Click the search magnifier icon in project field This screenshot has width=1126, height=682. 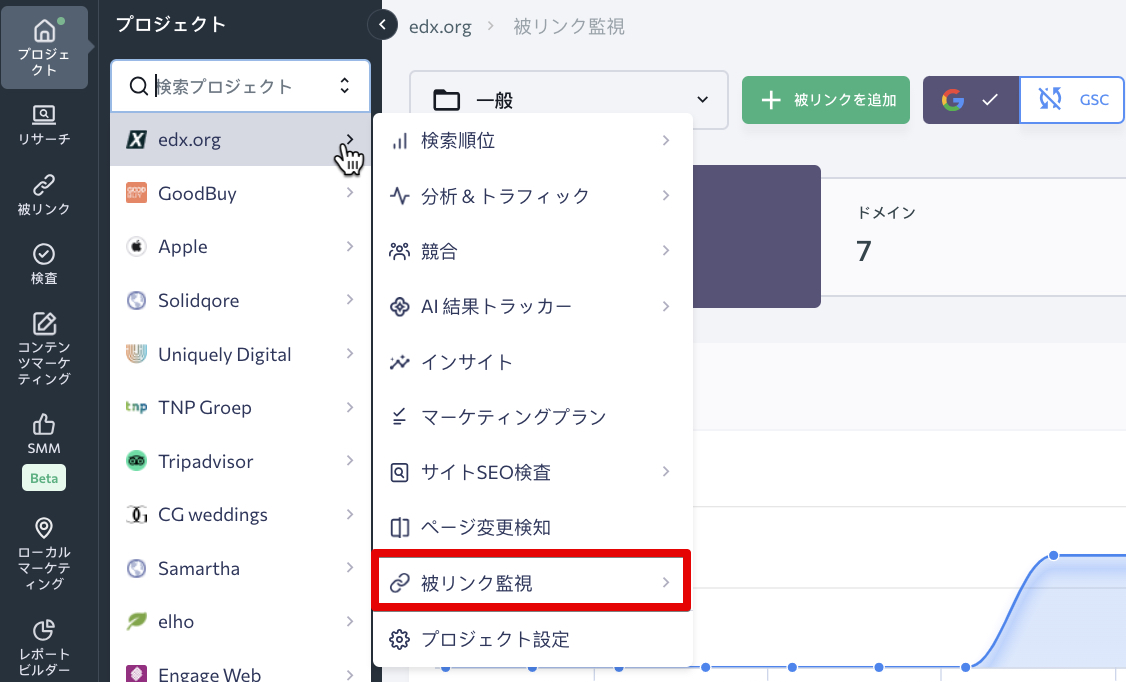139,86
